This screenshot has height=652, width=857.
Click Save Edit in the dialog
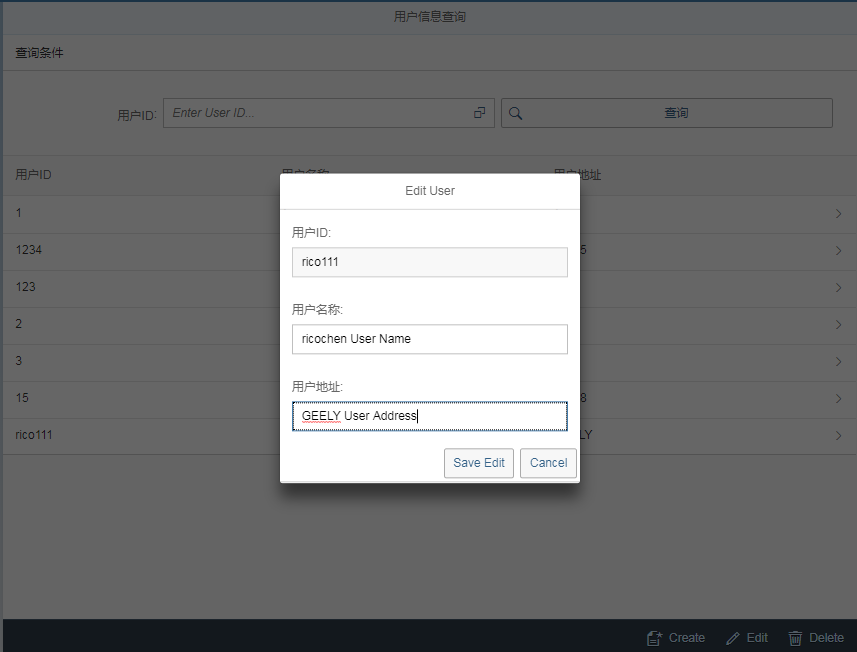click(479, 463)
